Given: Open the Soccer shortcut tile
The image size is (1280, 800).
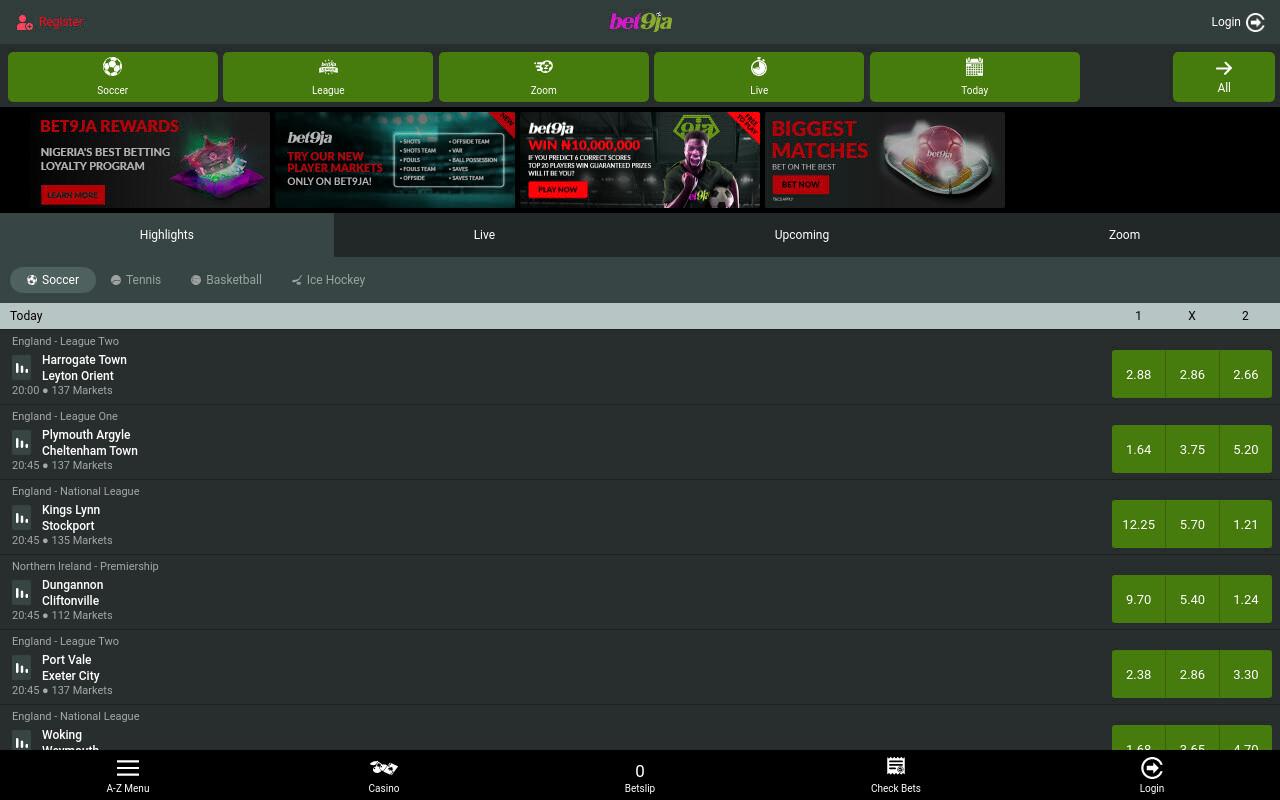Looking at the screenshot, I should click(113, 77).
